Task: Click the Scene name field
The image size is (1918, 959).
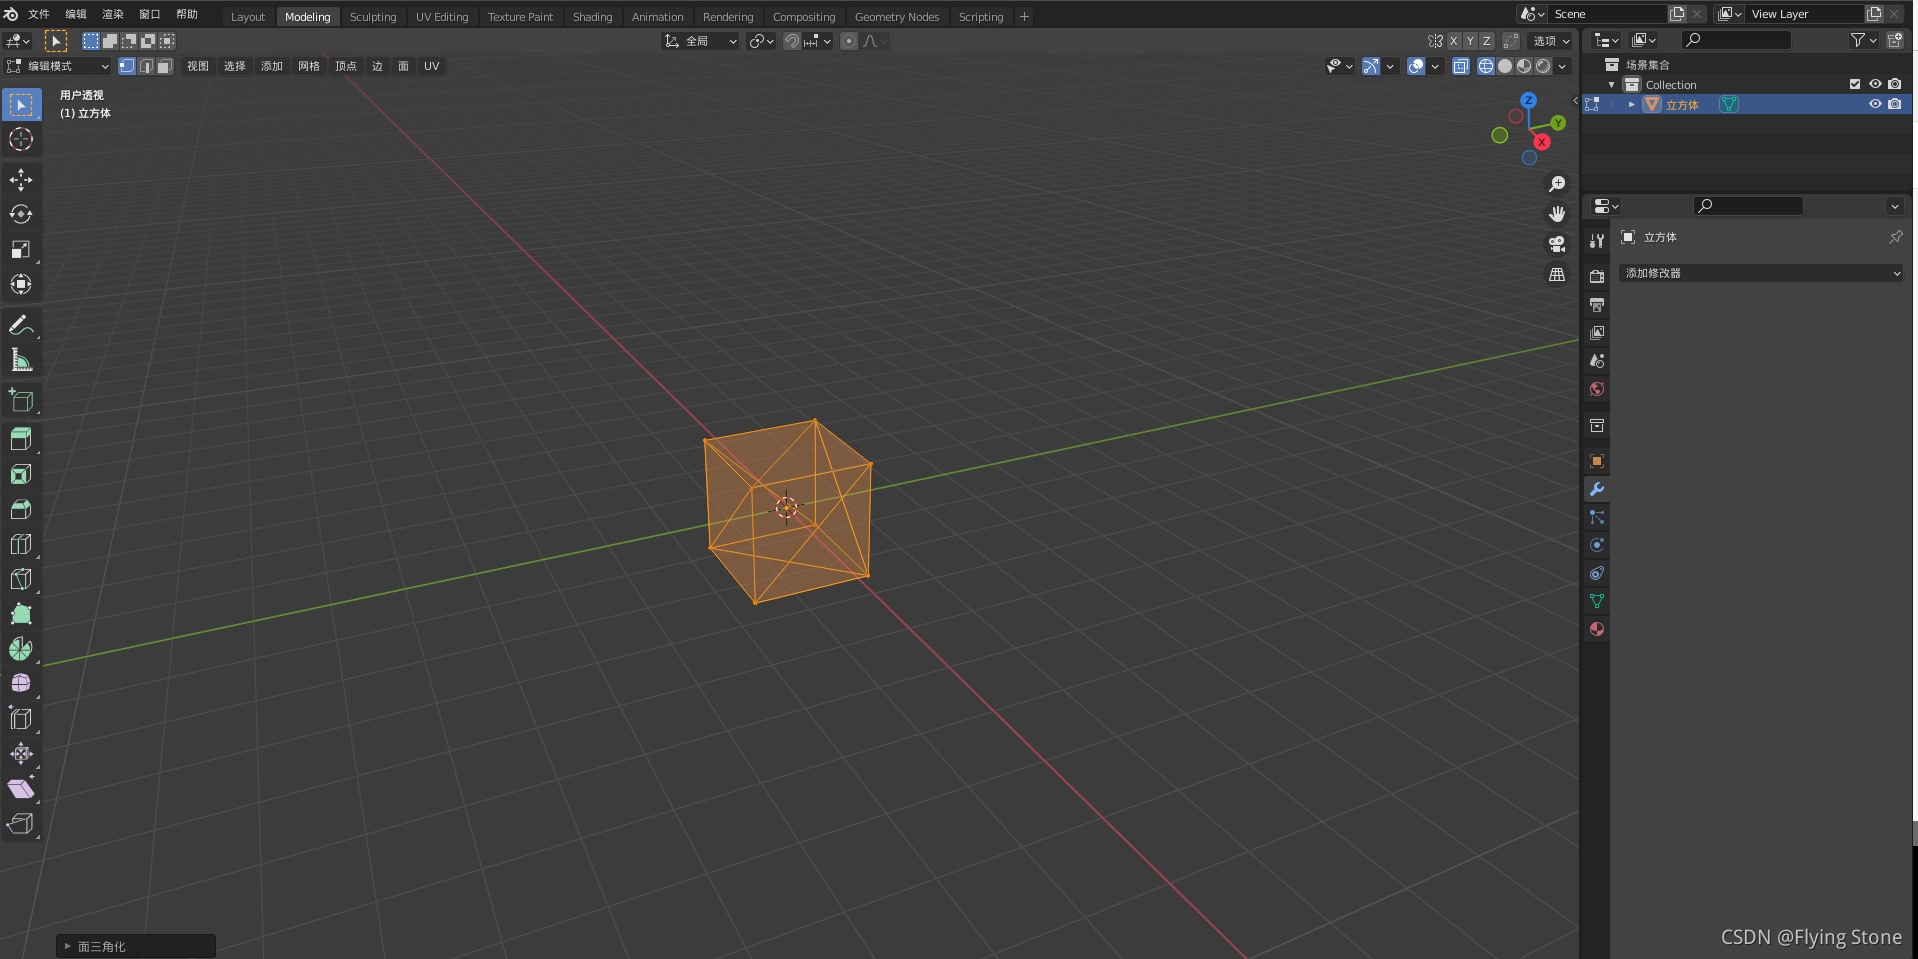Action: click(x=1608, y=14)
